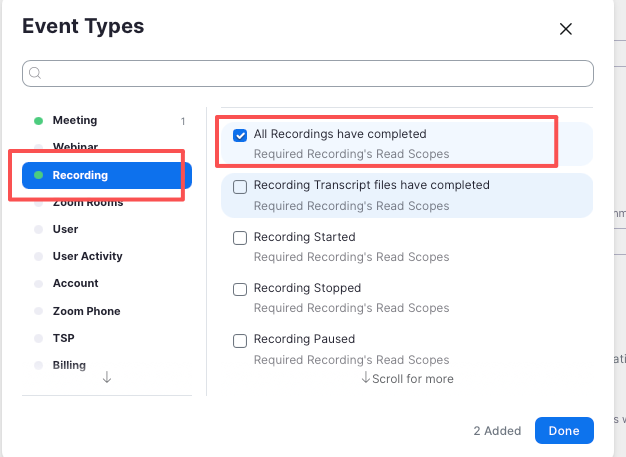
Task: Check the Recording Started event
Action: tap(240, 238)
